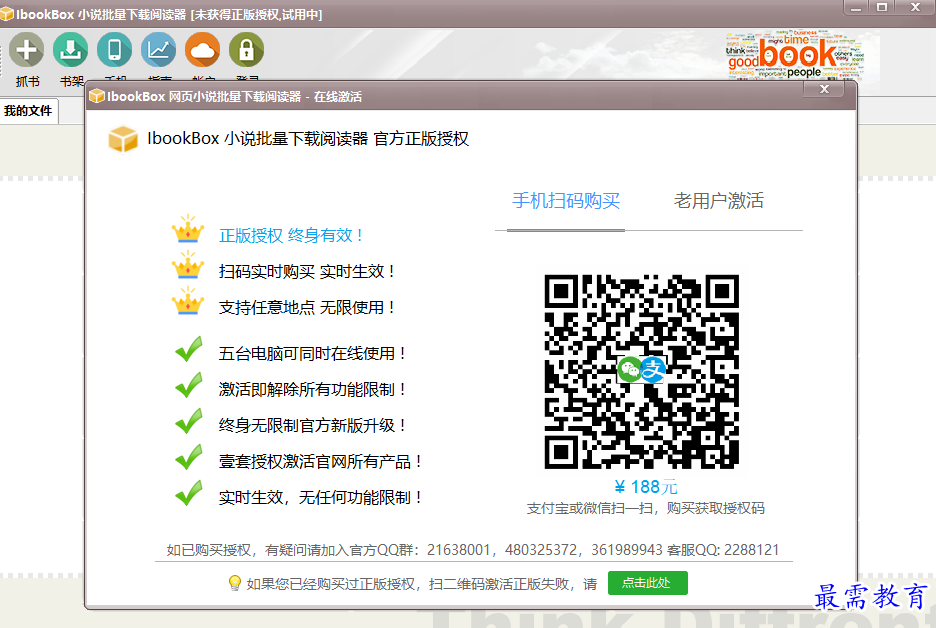Click the 抓书 plus icon in toolbar
Image resolution: width=936 pixels, height=628 pixels.
[x=27, y=50]
